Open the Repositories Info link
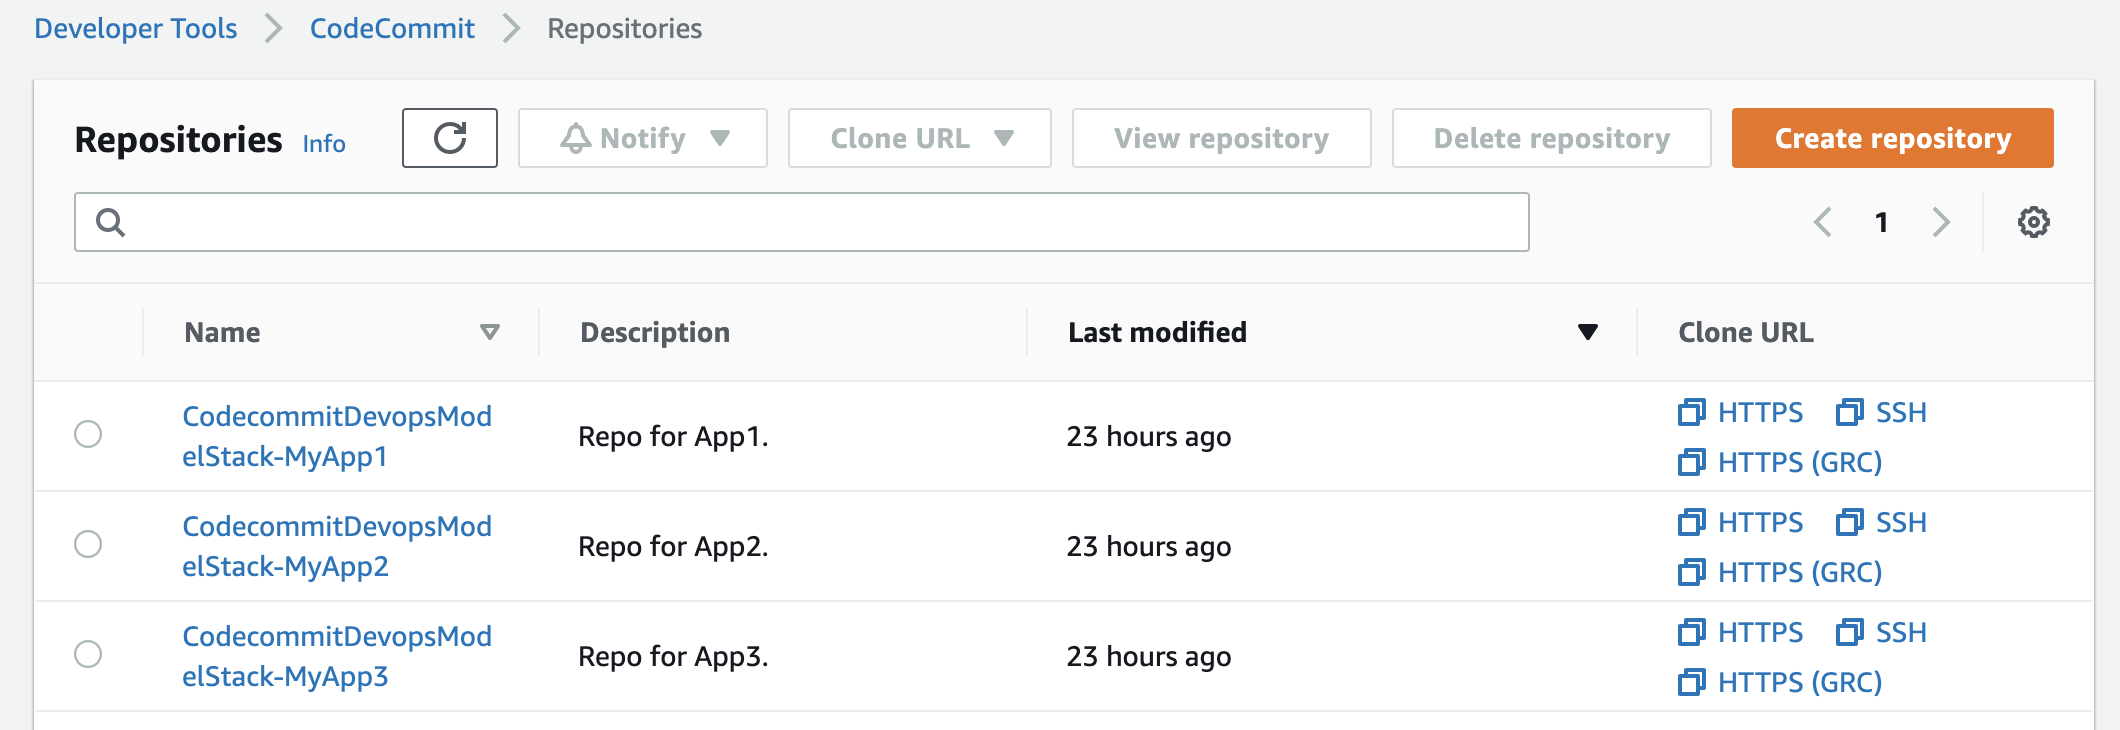 click(324, 143)
